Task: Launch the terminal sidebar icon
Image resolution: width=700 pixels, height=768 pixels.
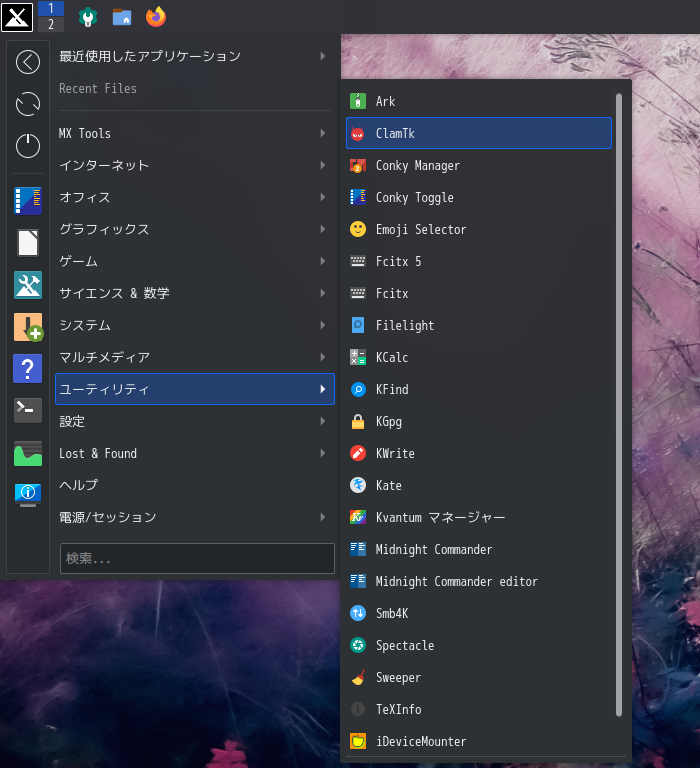Action: pyautogui.click(x=28, y=410)
